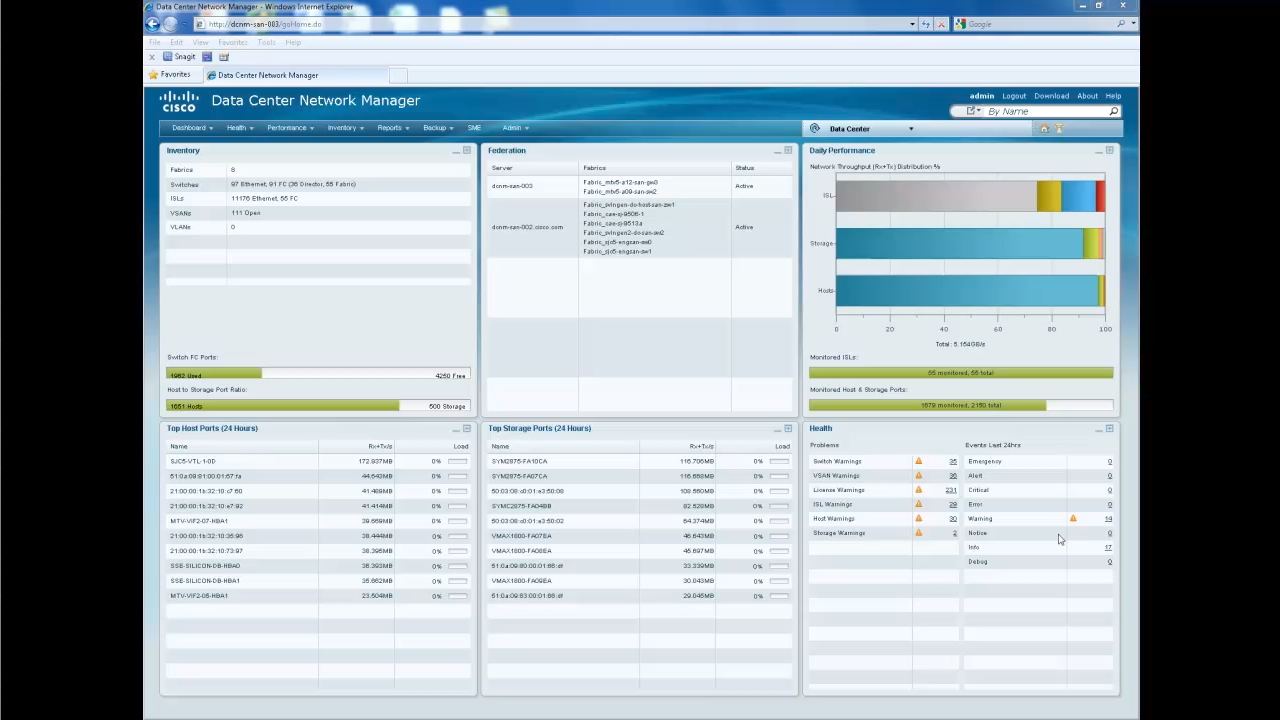Open the Info events count 17

coord(1108,547)
